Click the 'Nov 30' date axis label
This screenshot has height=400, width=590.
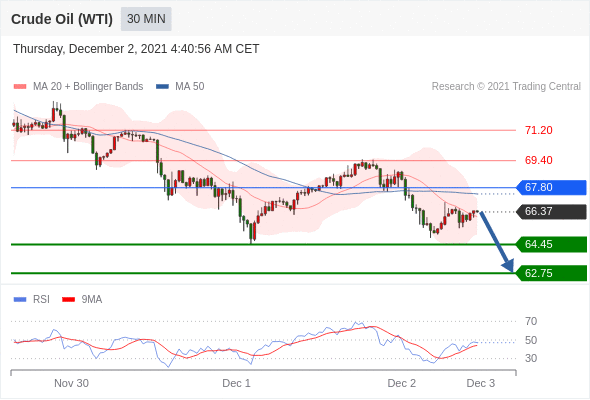[71, 383]
